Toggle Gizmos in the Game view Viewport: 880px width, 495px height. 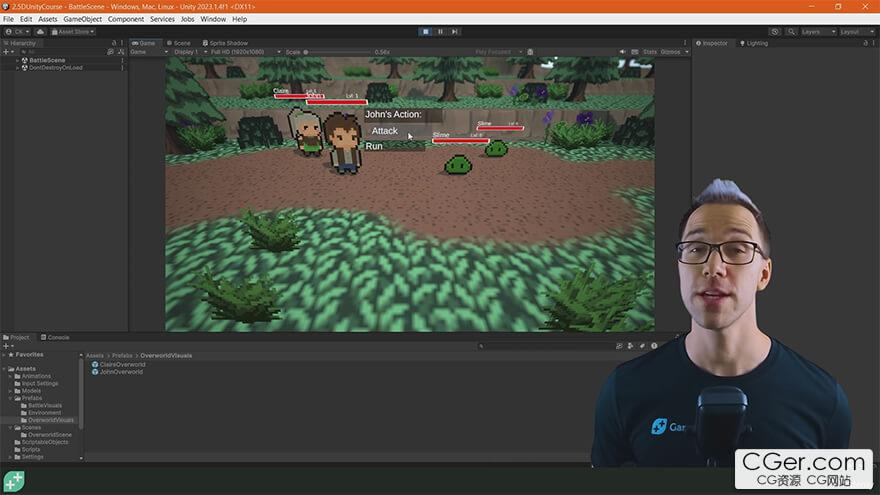670,52
